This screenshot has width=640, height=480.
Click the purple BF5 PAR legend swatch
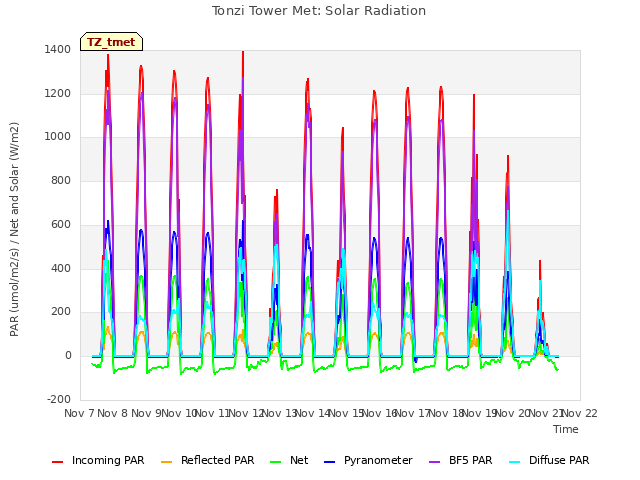coord(435,462)
